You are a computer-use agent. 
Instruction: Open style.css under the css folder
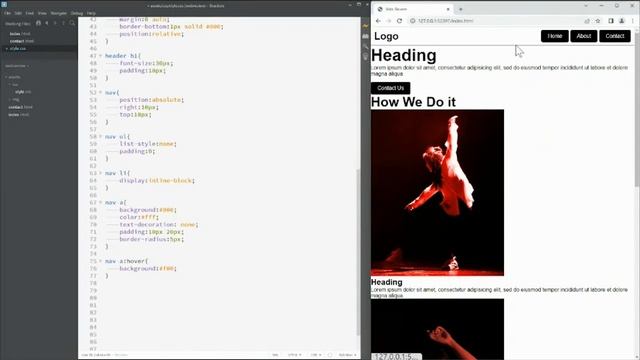(x=23, y=92)
